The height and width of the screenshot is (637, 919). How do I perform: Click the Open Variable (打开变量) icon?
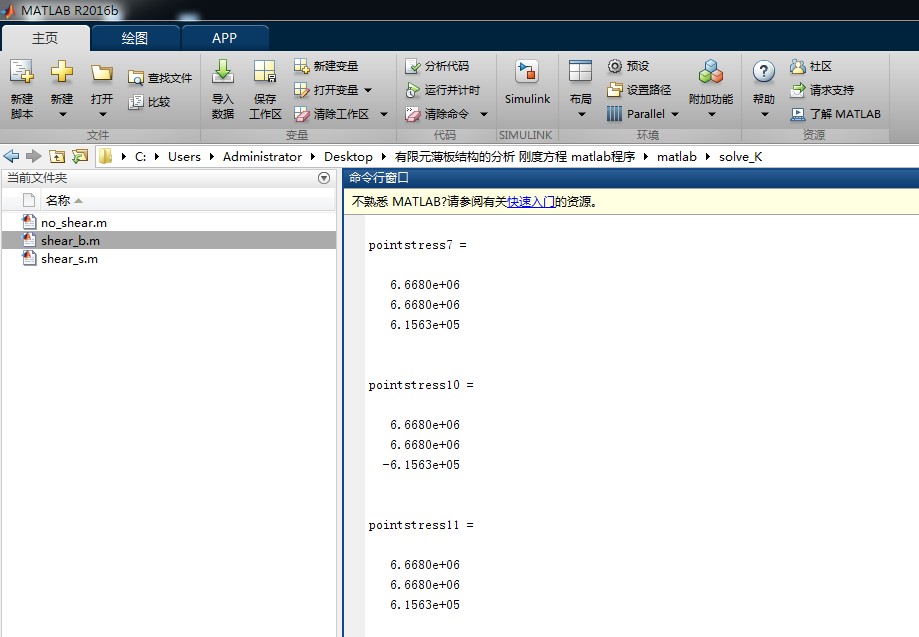[301, 90]
